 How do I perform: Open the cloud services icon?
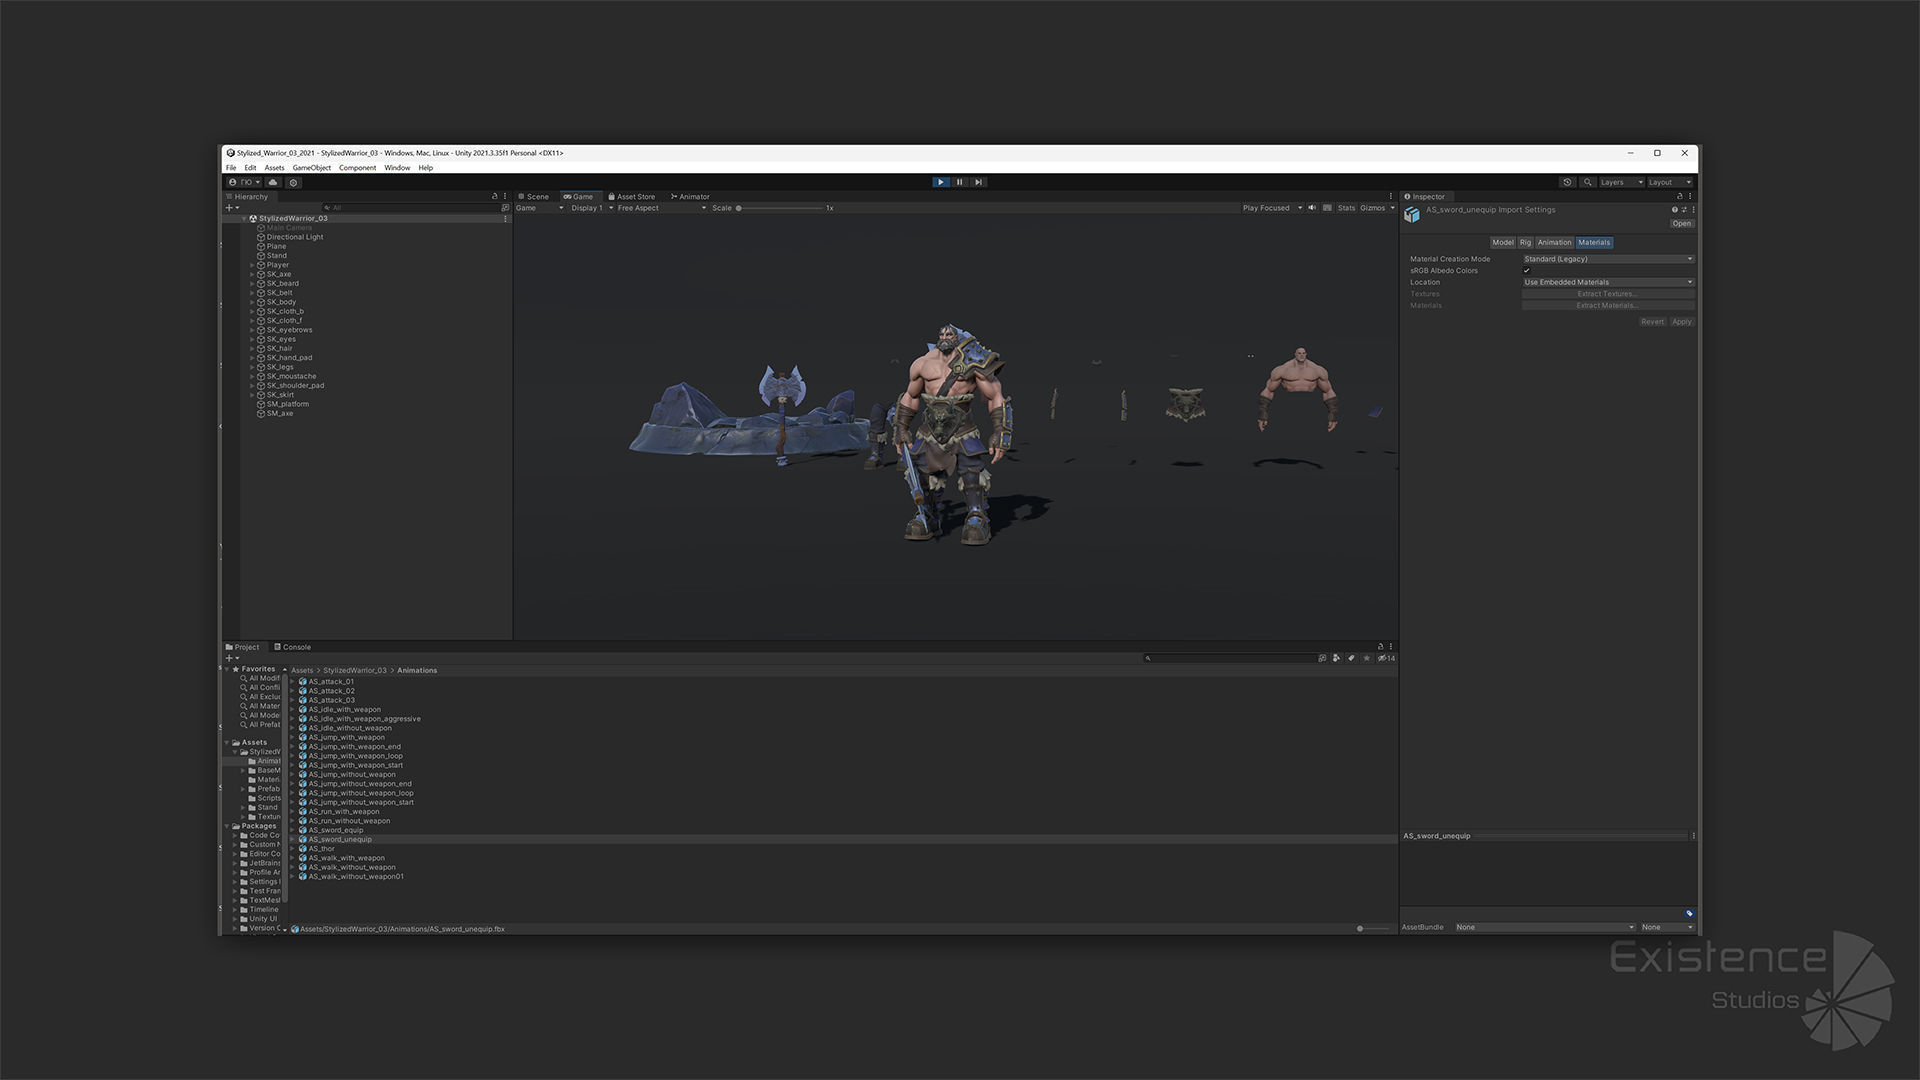tap(273, 182)
